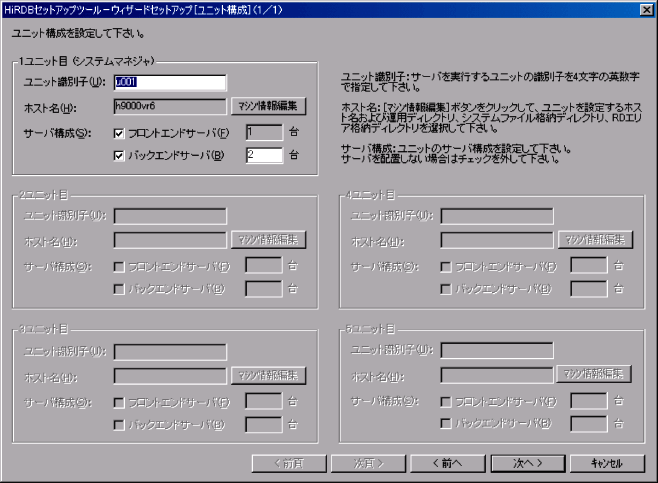Click マシン情報編集 in 2ユニット目

click(268, 240)
